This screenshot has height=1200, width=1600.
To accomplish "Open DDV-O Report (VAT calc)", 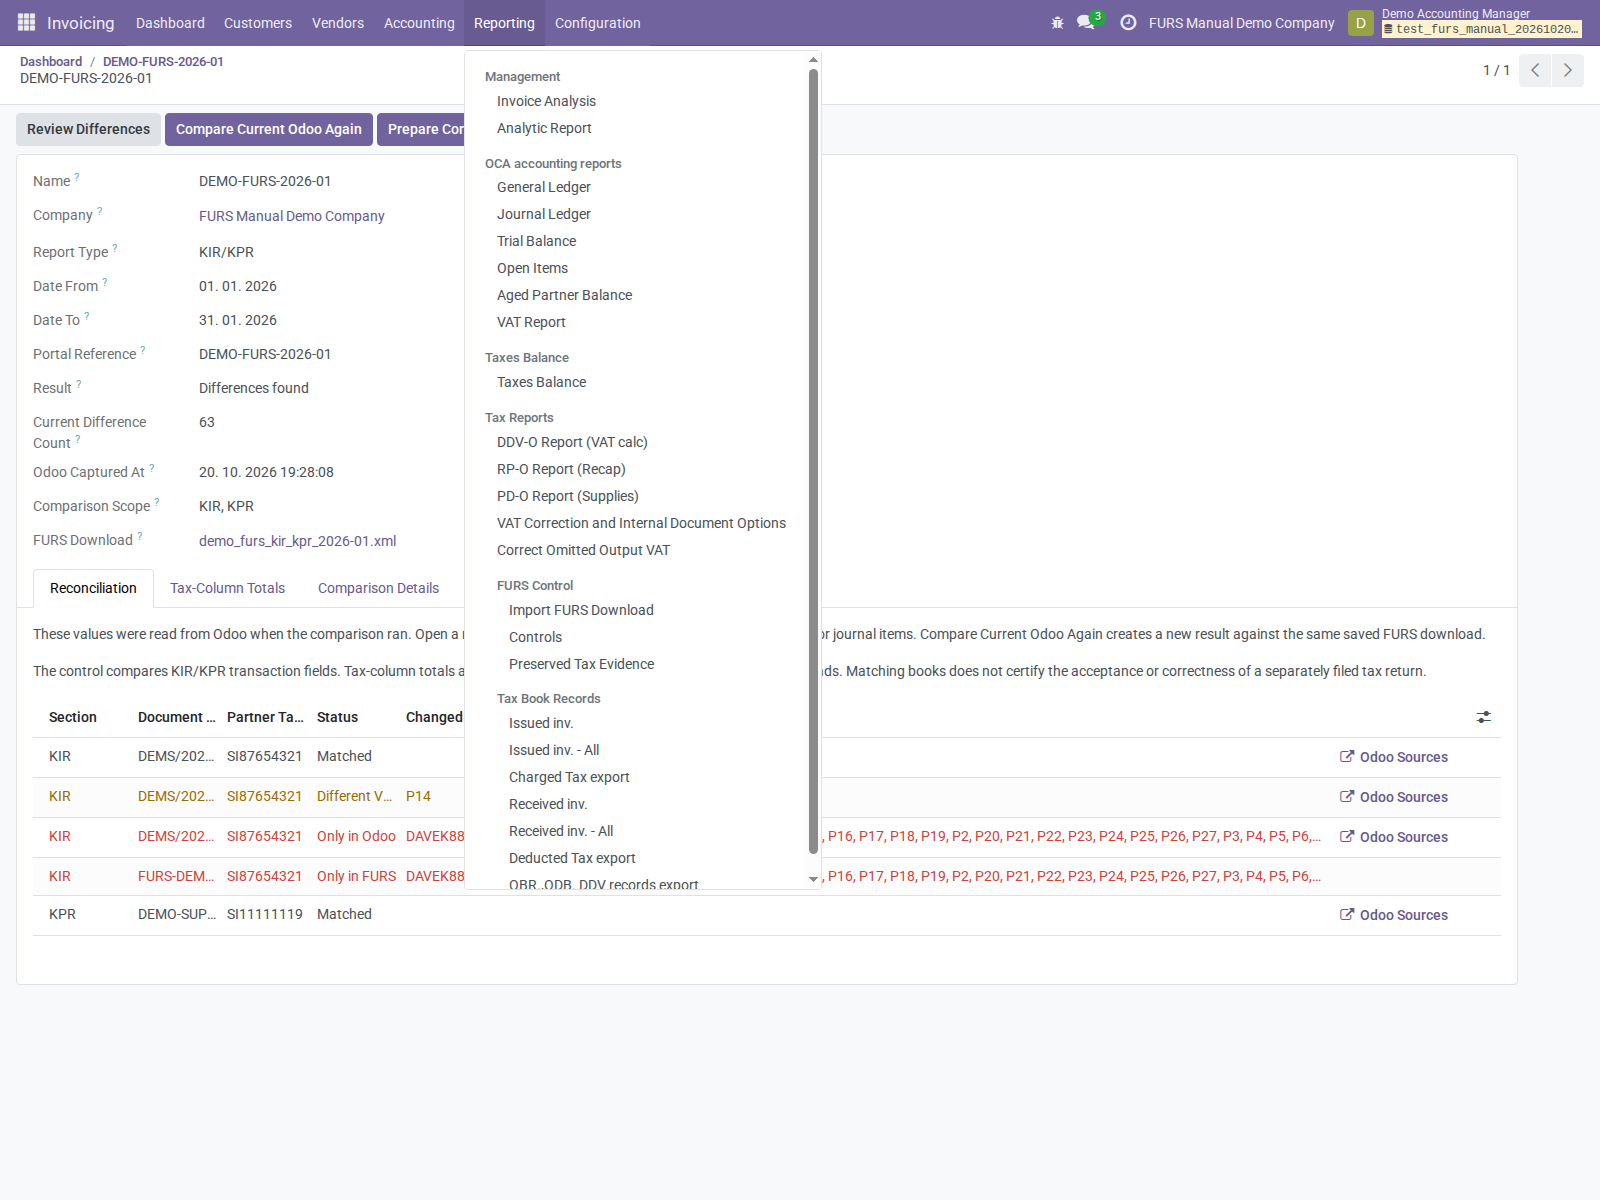I will coord(572,442).
